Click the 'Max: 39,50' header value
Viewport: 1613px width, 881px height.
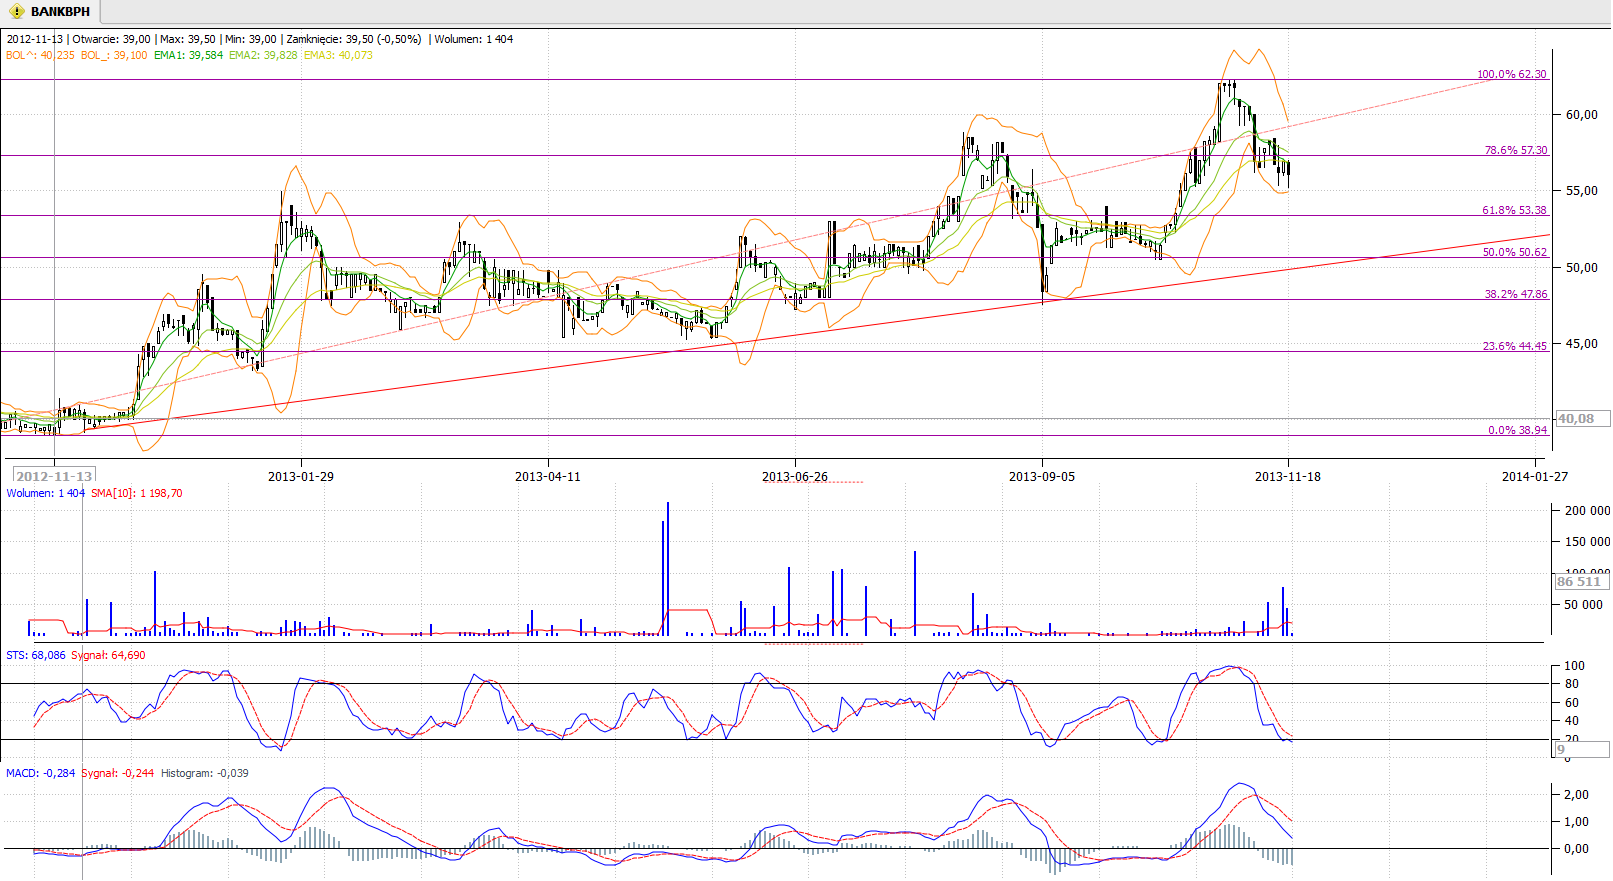(x=187, y=39)
